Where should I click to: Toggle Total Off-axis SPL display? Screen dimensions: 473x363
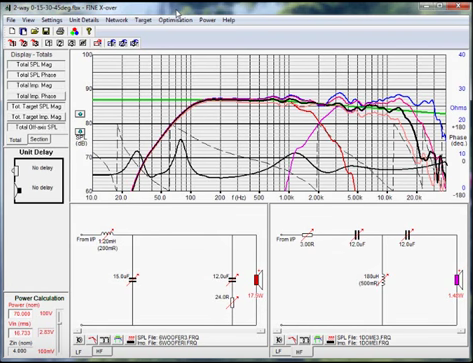36,127
